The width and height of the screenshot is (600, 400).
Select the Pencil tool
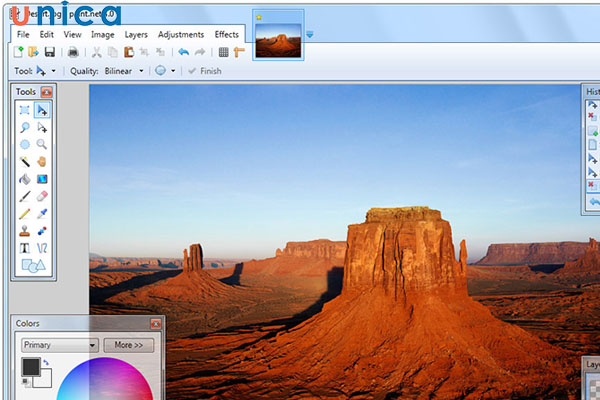click(x=24, y=214)
